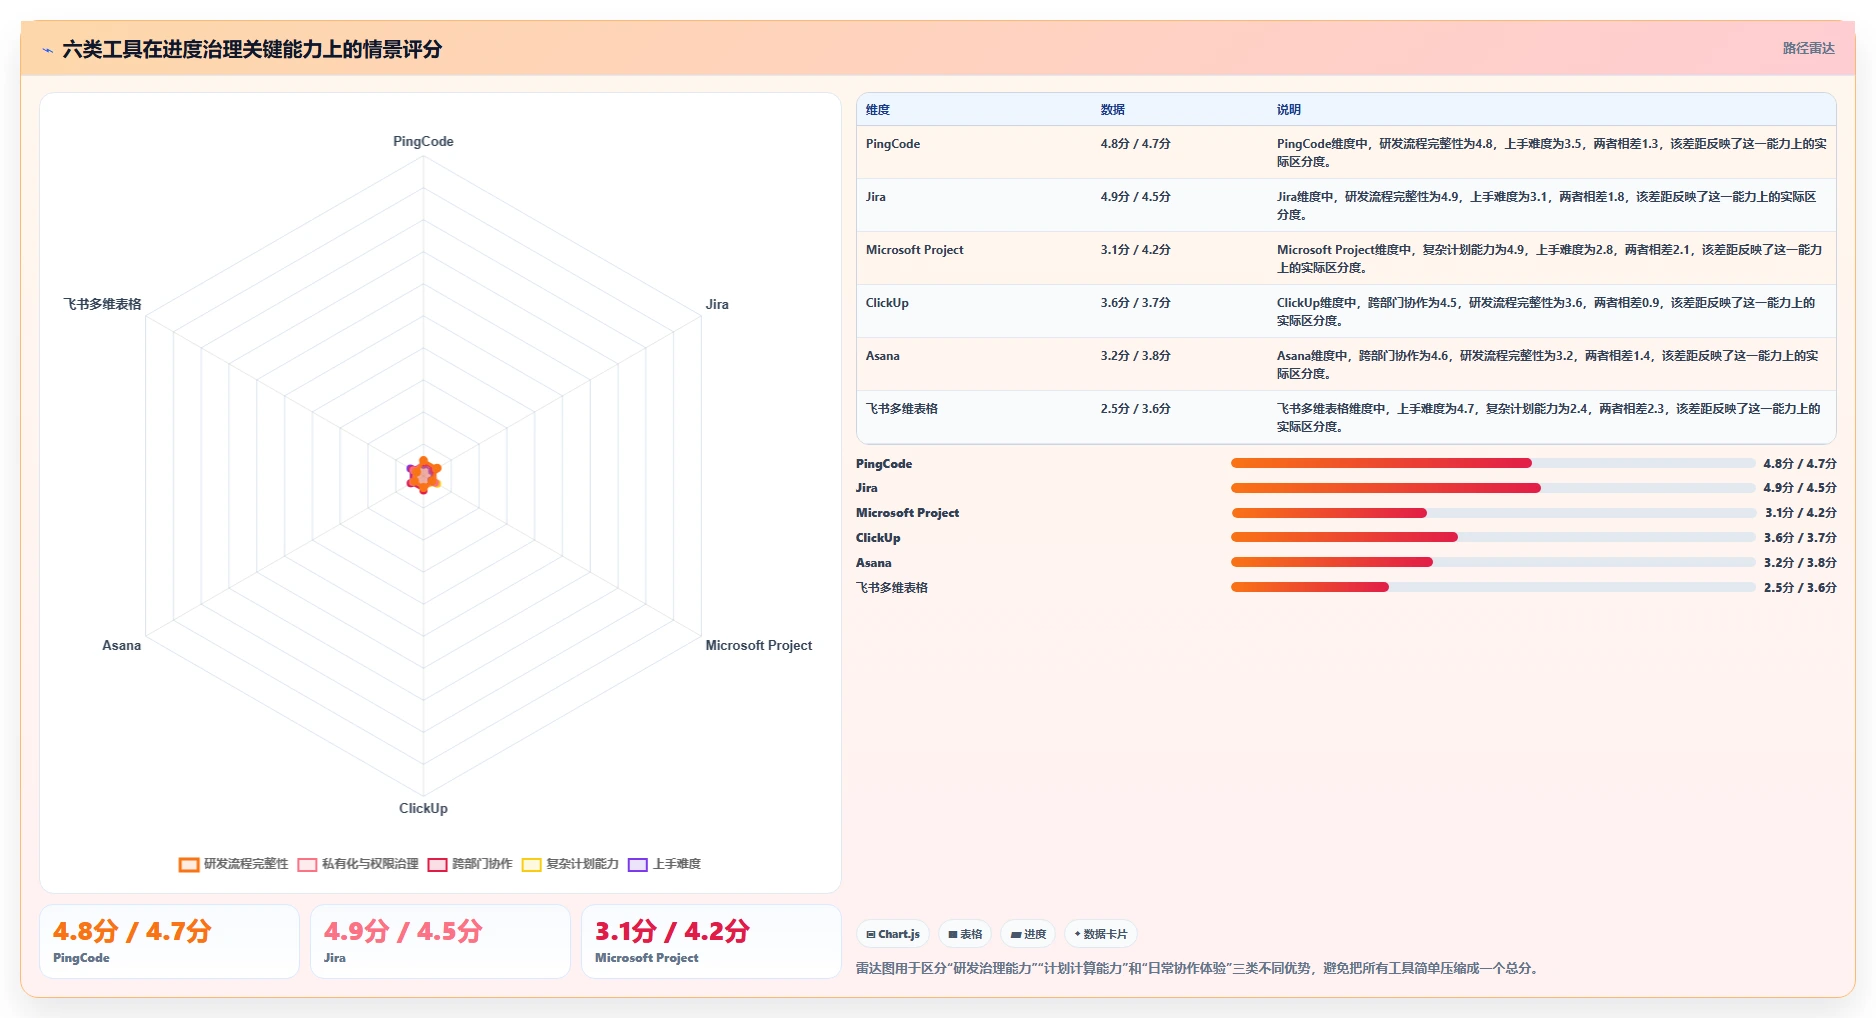
Task: Toggle the 复杂计划能力 legend series
Action: 570,864
